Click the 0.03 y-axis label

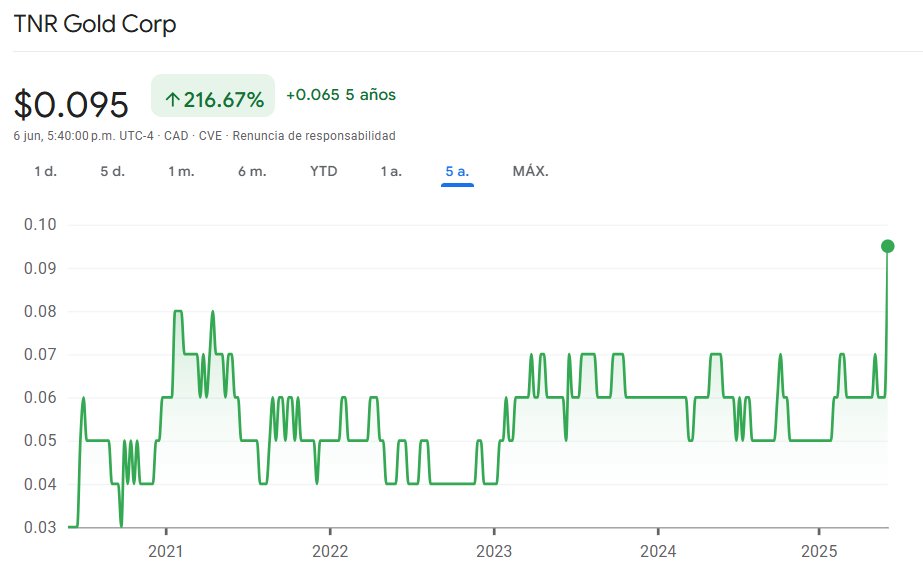click(x=40, y=527)
